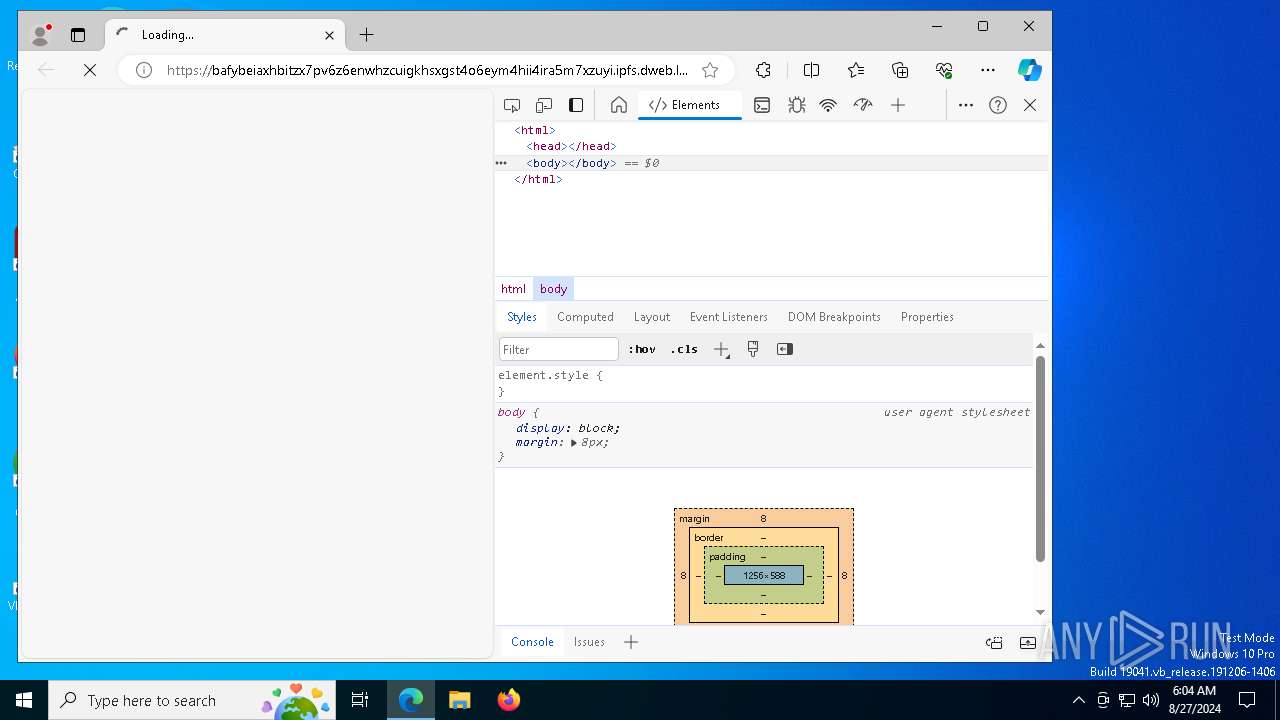Open Collections icon
Viewport: 1280px width, 720px height.
pyautogui.click(x=900, y=70)
